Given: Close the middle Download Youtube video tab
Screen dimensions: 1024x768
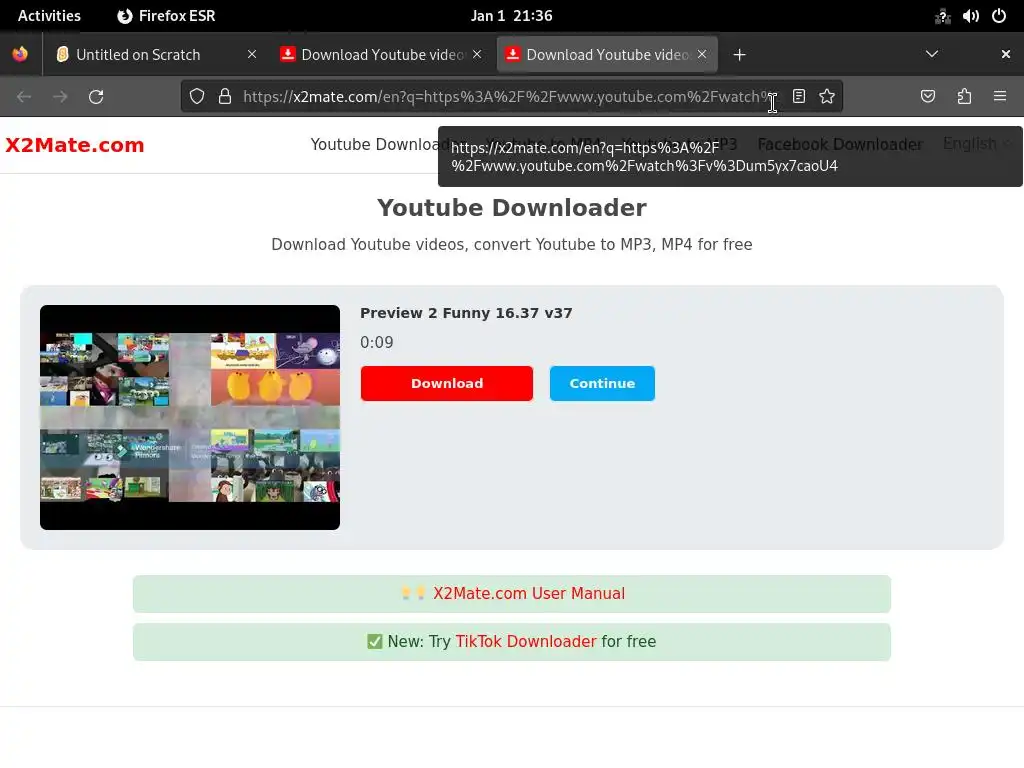Looking at the screenshot, I should pyautogui.click(x=477, y=54).
